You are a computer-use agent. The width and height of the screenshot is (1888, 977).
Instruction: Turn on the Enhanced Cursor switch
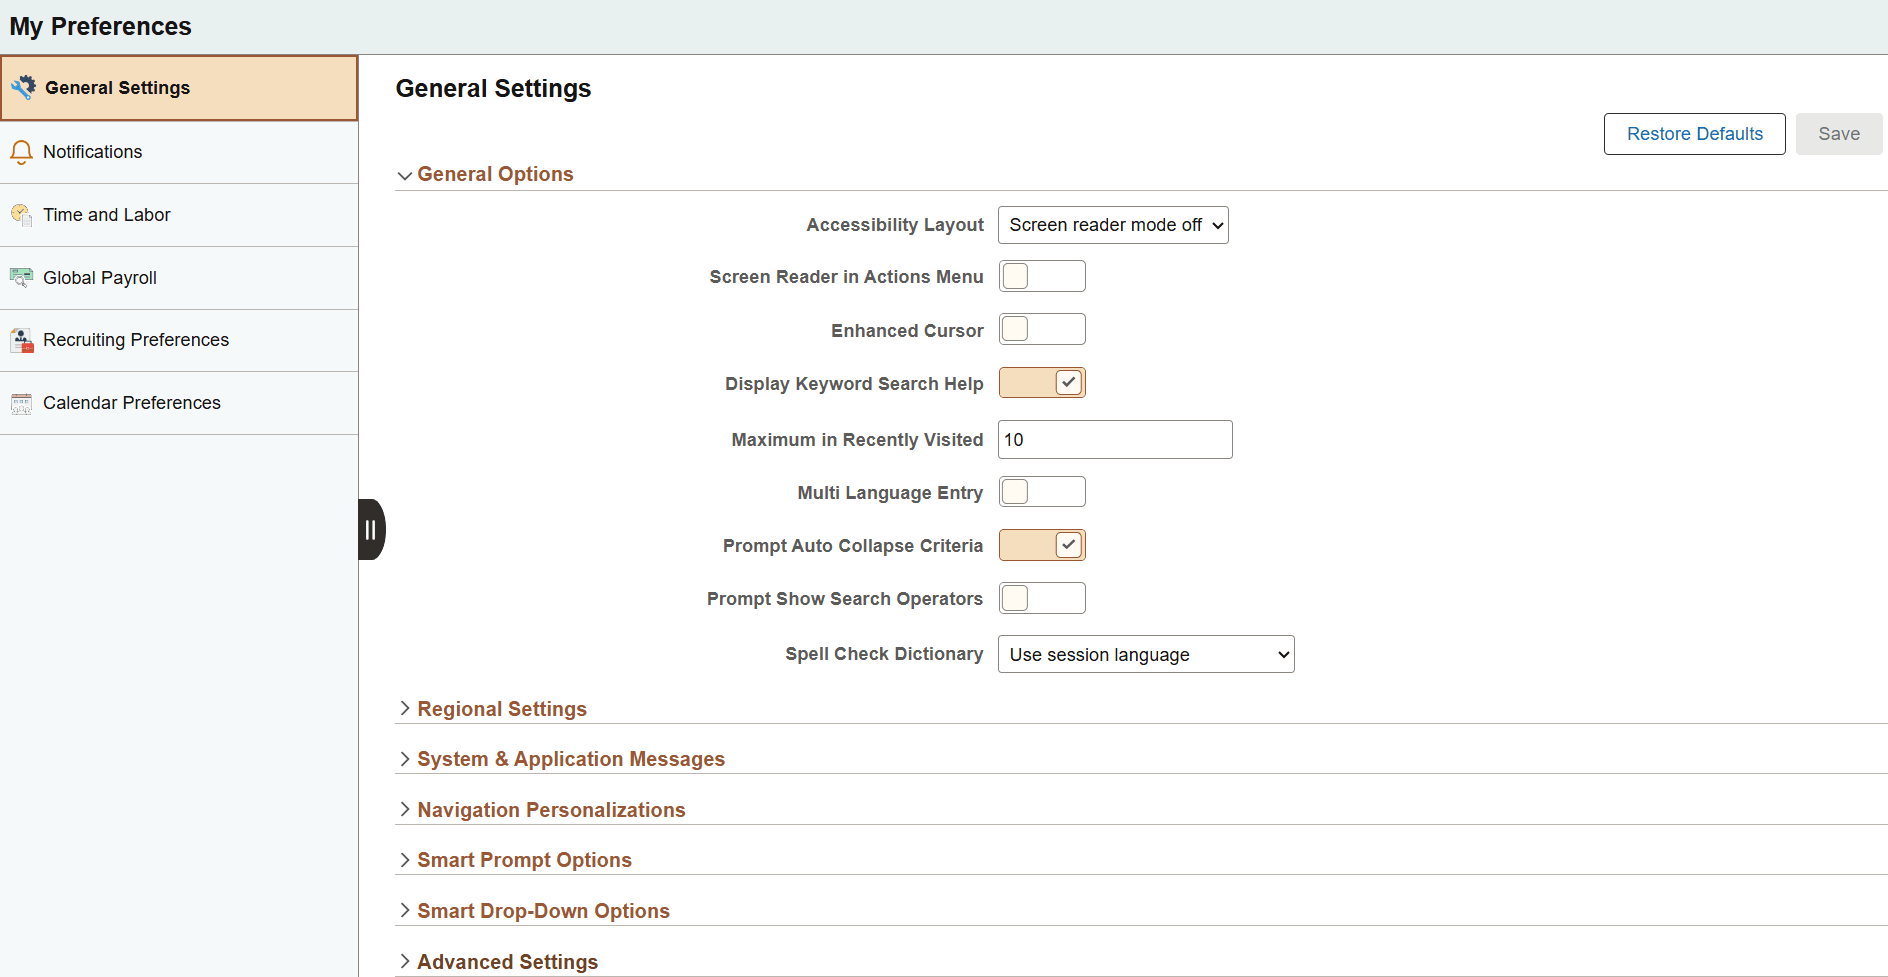point(1042,329)
